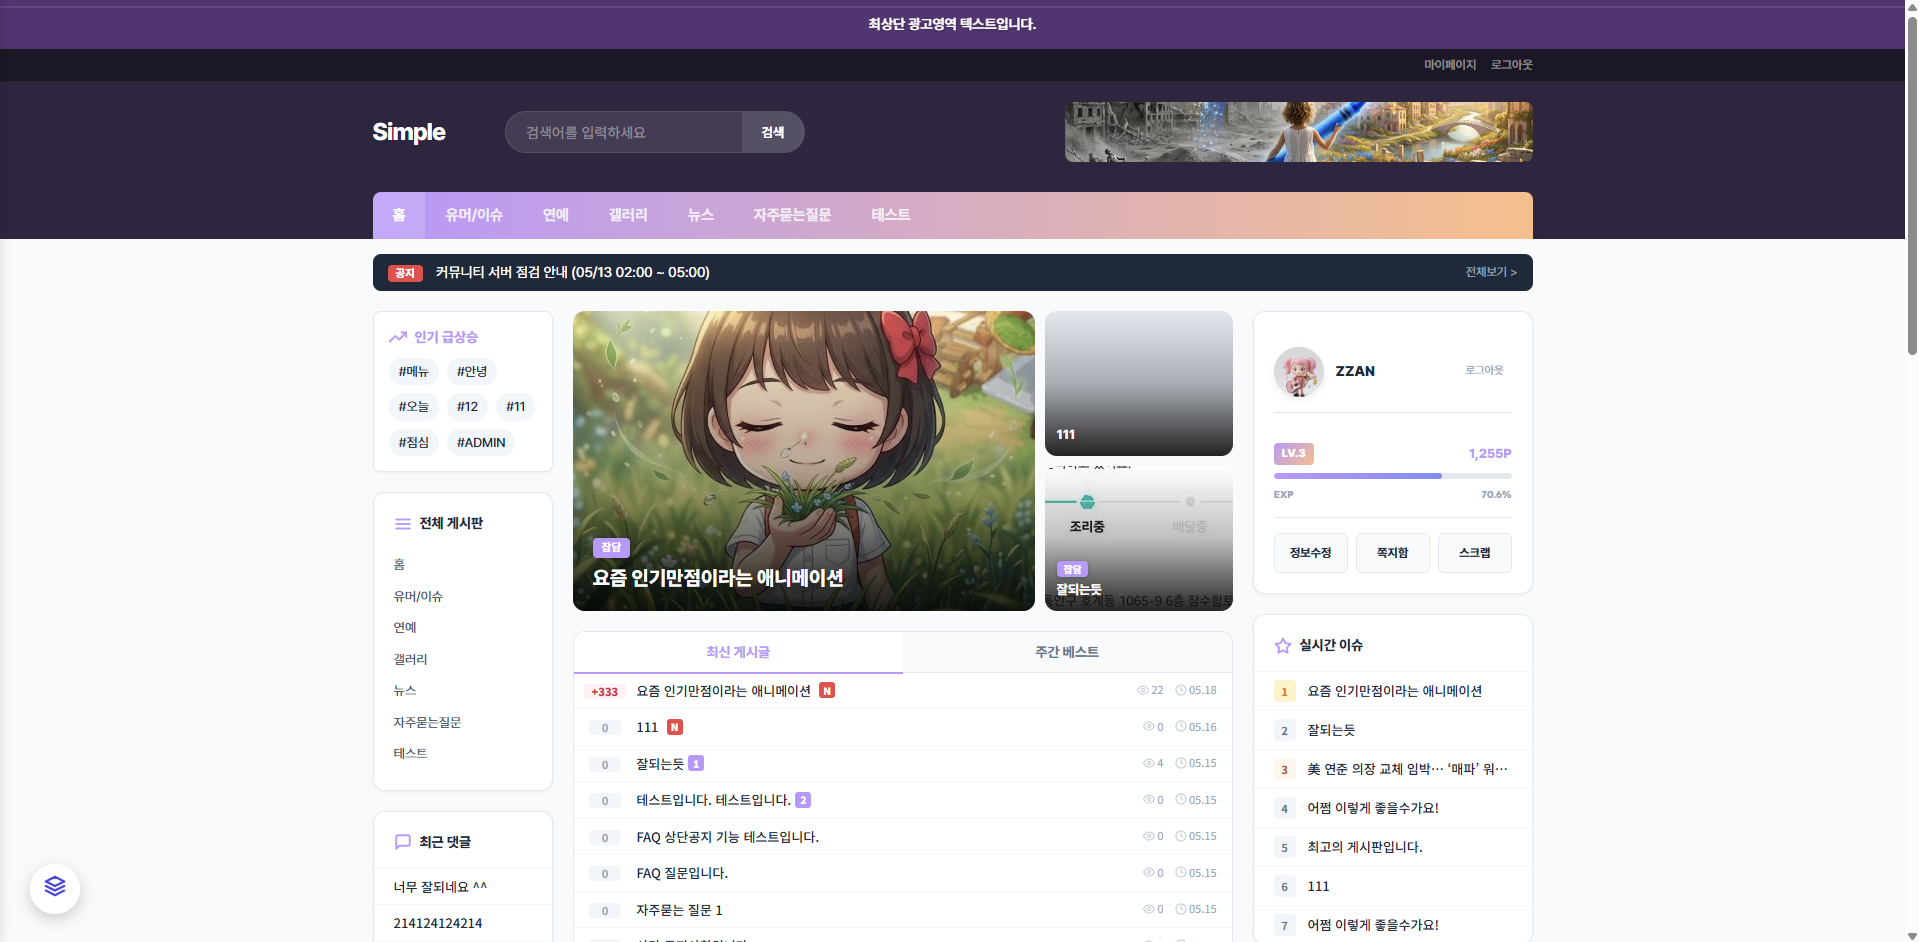Click the star icon beside 실시간 이슈

click(x=1283, y=646)
